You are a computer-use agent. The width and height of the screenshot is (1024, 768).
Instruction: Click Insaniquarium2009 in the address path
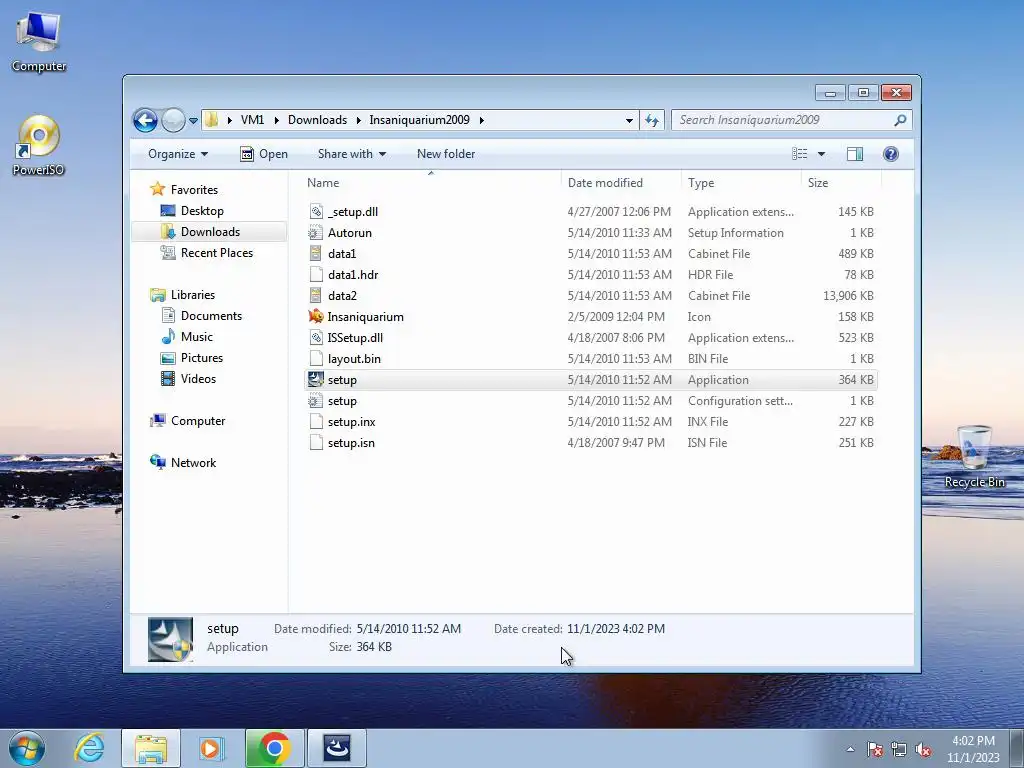click(419, 120)
